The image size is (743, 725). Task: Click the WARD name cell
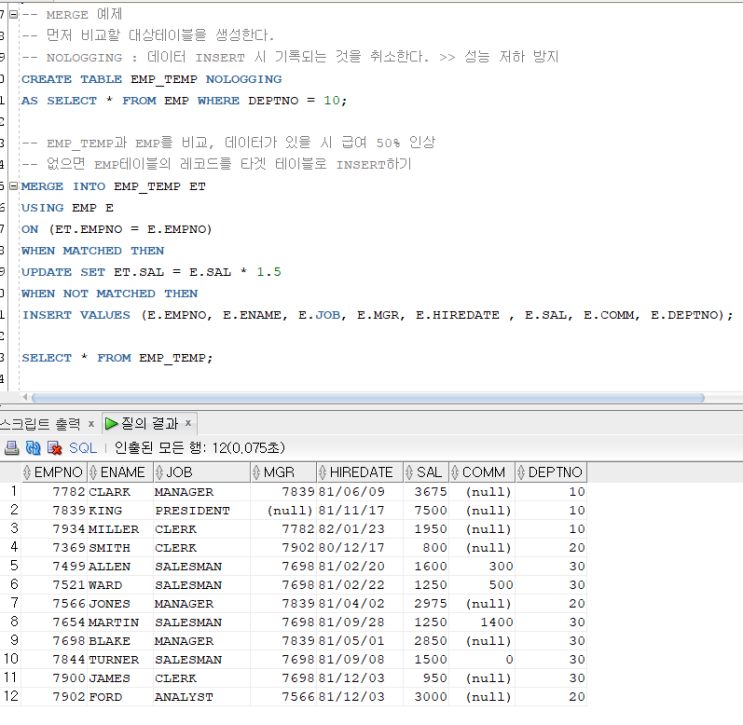point(120,585)
